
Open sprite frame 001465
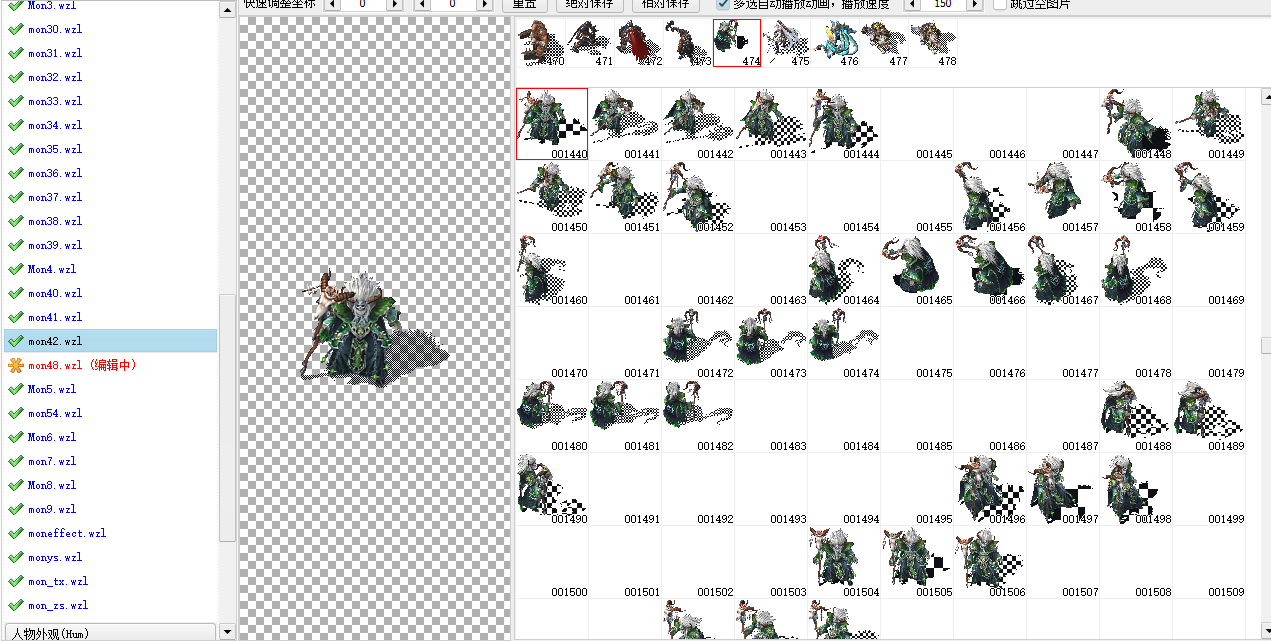[917, 270]
